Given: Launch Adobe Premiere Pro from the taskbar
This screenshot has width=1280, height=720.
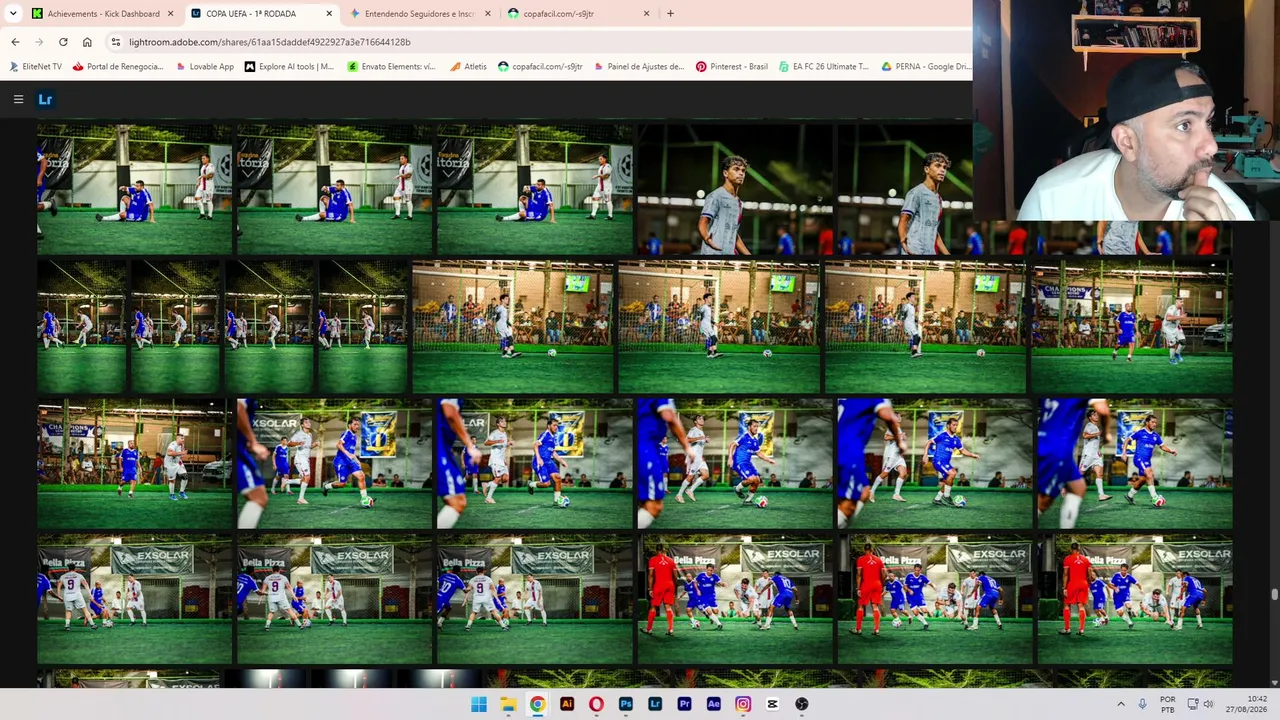Looking at the screenshot, I should coord(684,704).
